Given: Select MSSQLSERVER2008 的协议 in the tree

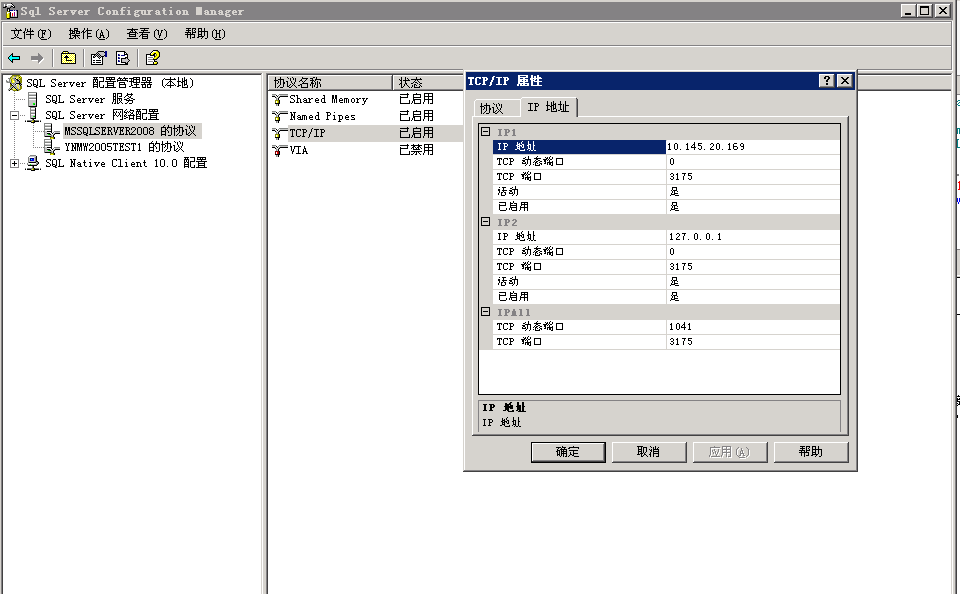Looking at the screenshot, I should 130,130.
